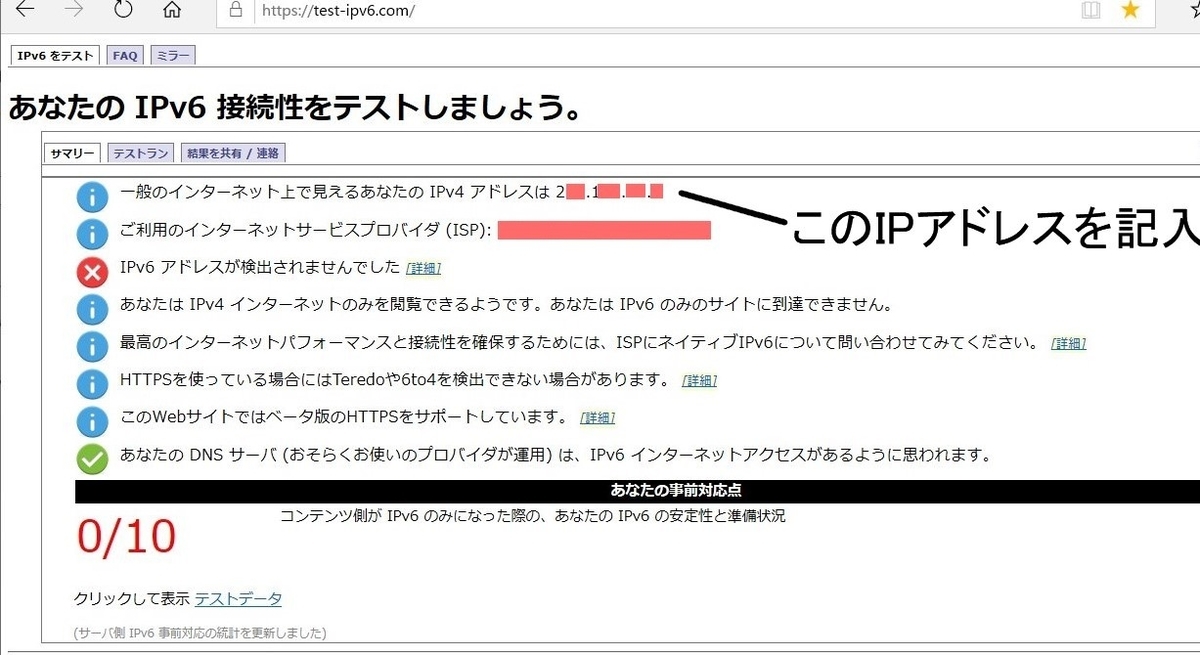This screenshot has height=655, width=1200.
Task: Go back with the browser back arrow
Action: point(26,10)
